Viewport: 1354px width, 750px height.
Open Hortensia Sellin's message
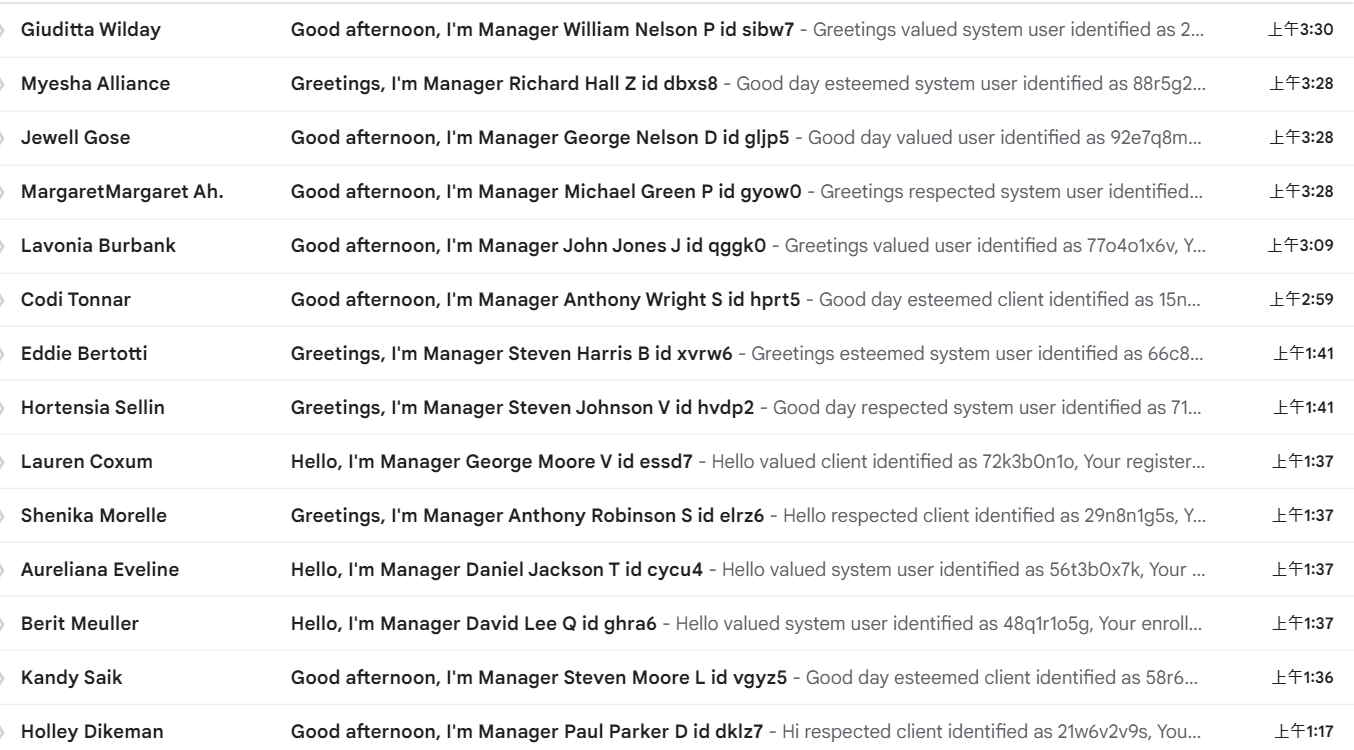click(677, 408)
